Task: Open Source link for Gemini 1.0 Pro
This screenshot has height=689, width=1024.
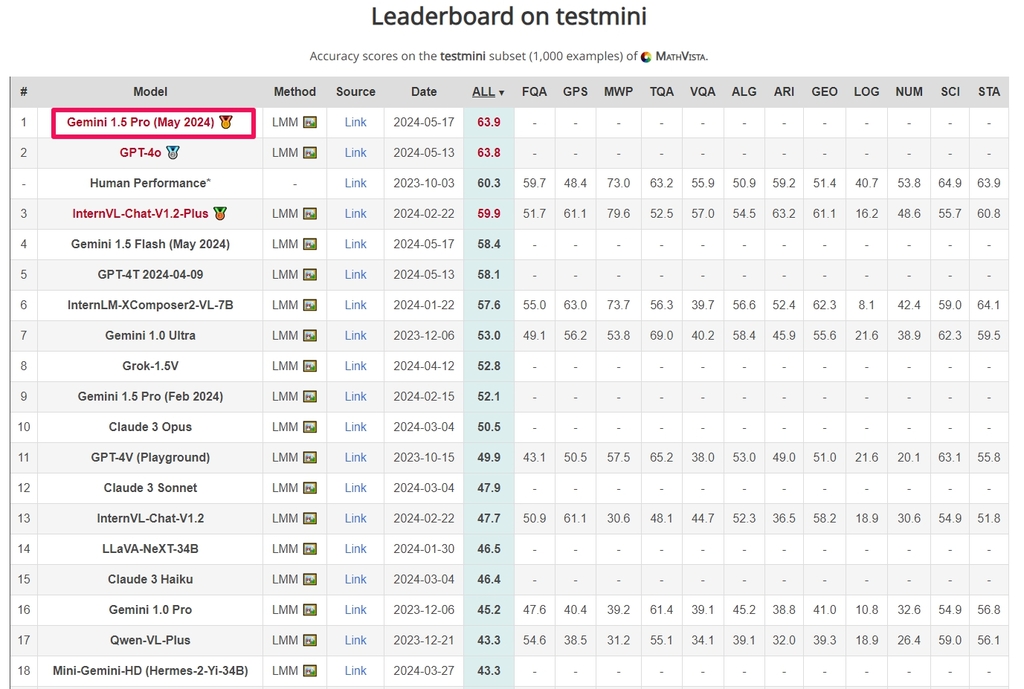Action: click(355, 609)
